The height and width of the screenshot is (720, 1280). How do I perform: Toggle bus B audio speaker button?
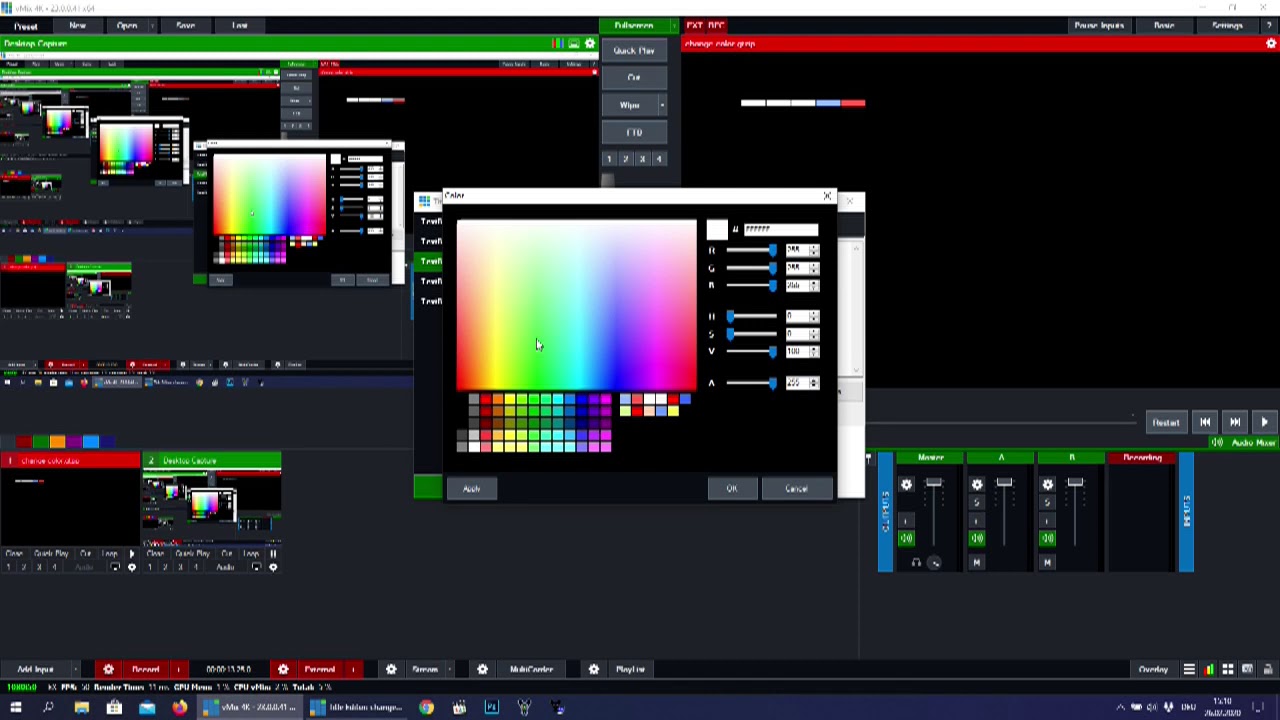click(x=1047, y=539)
